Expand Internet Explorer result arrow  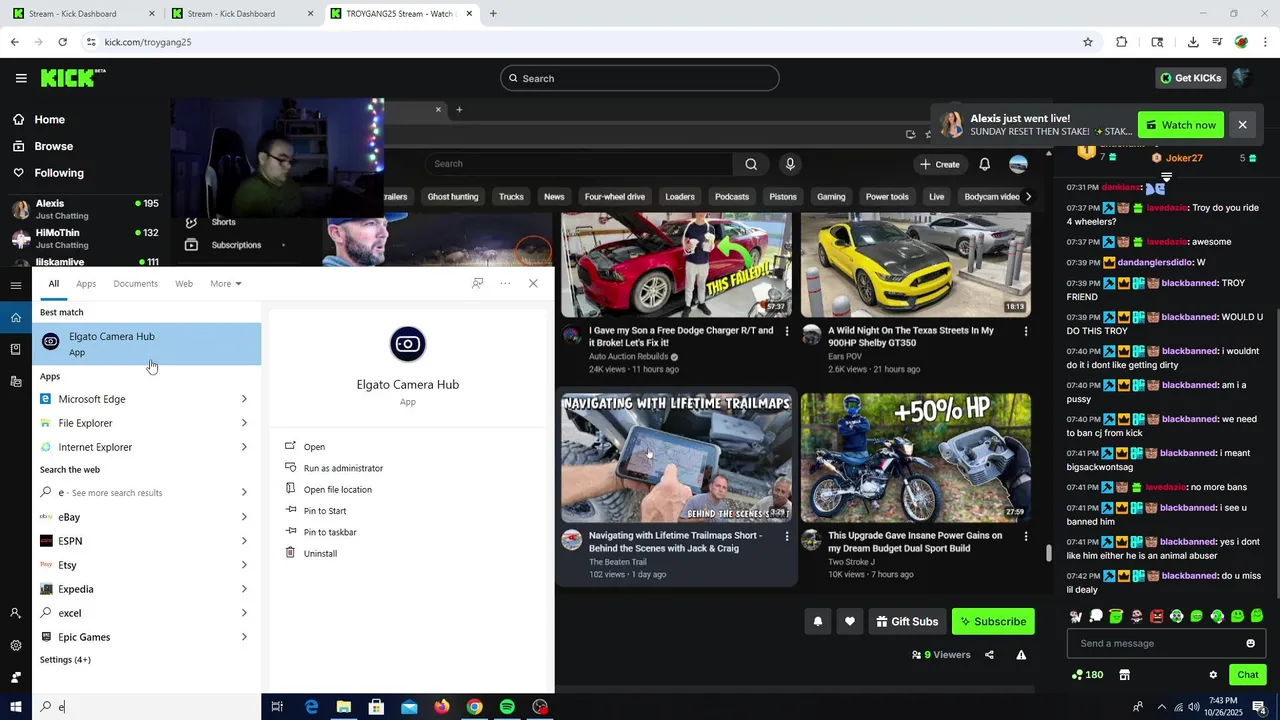tap(244, 447)
